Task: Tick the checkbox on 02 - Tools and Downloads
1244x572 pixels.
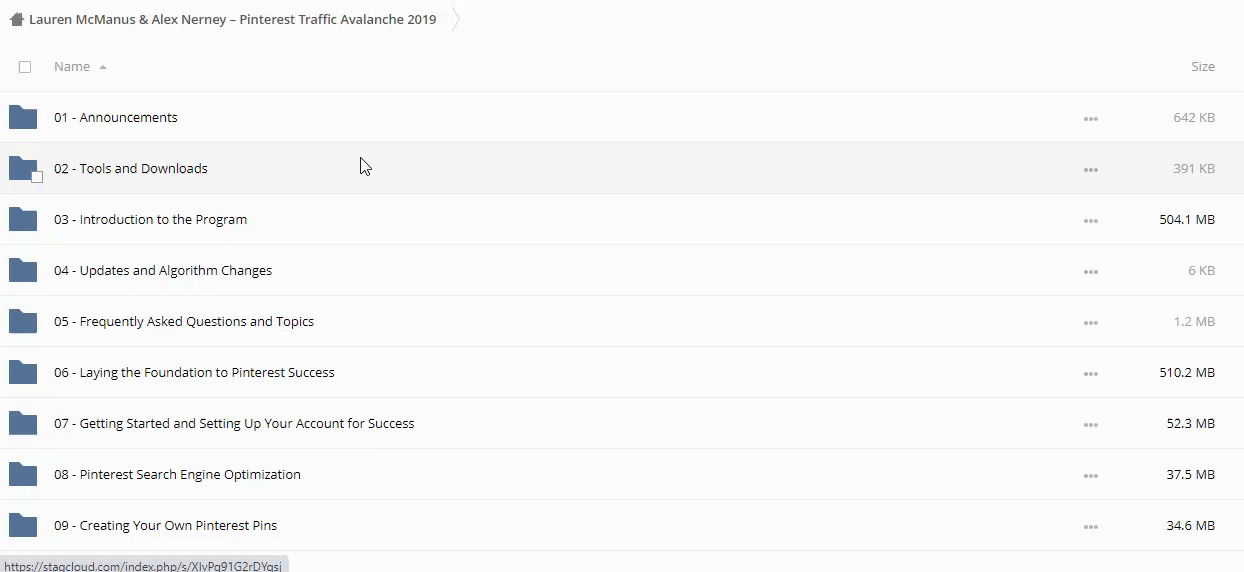Action: point(37,177)
